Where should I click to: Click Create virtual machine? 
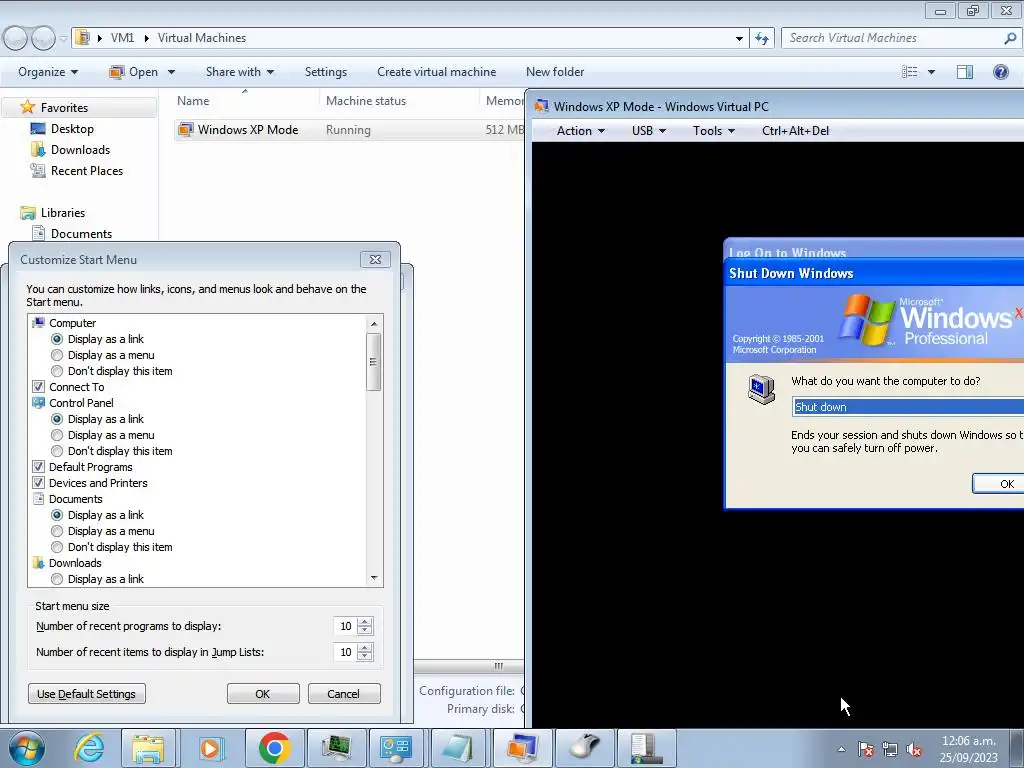[436, 72]
